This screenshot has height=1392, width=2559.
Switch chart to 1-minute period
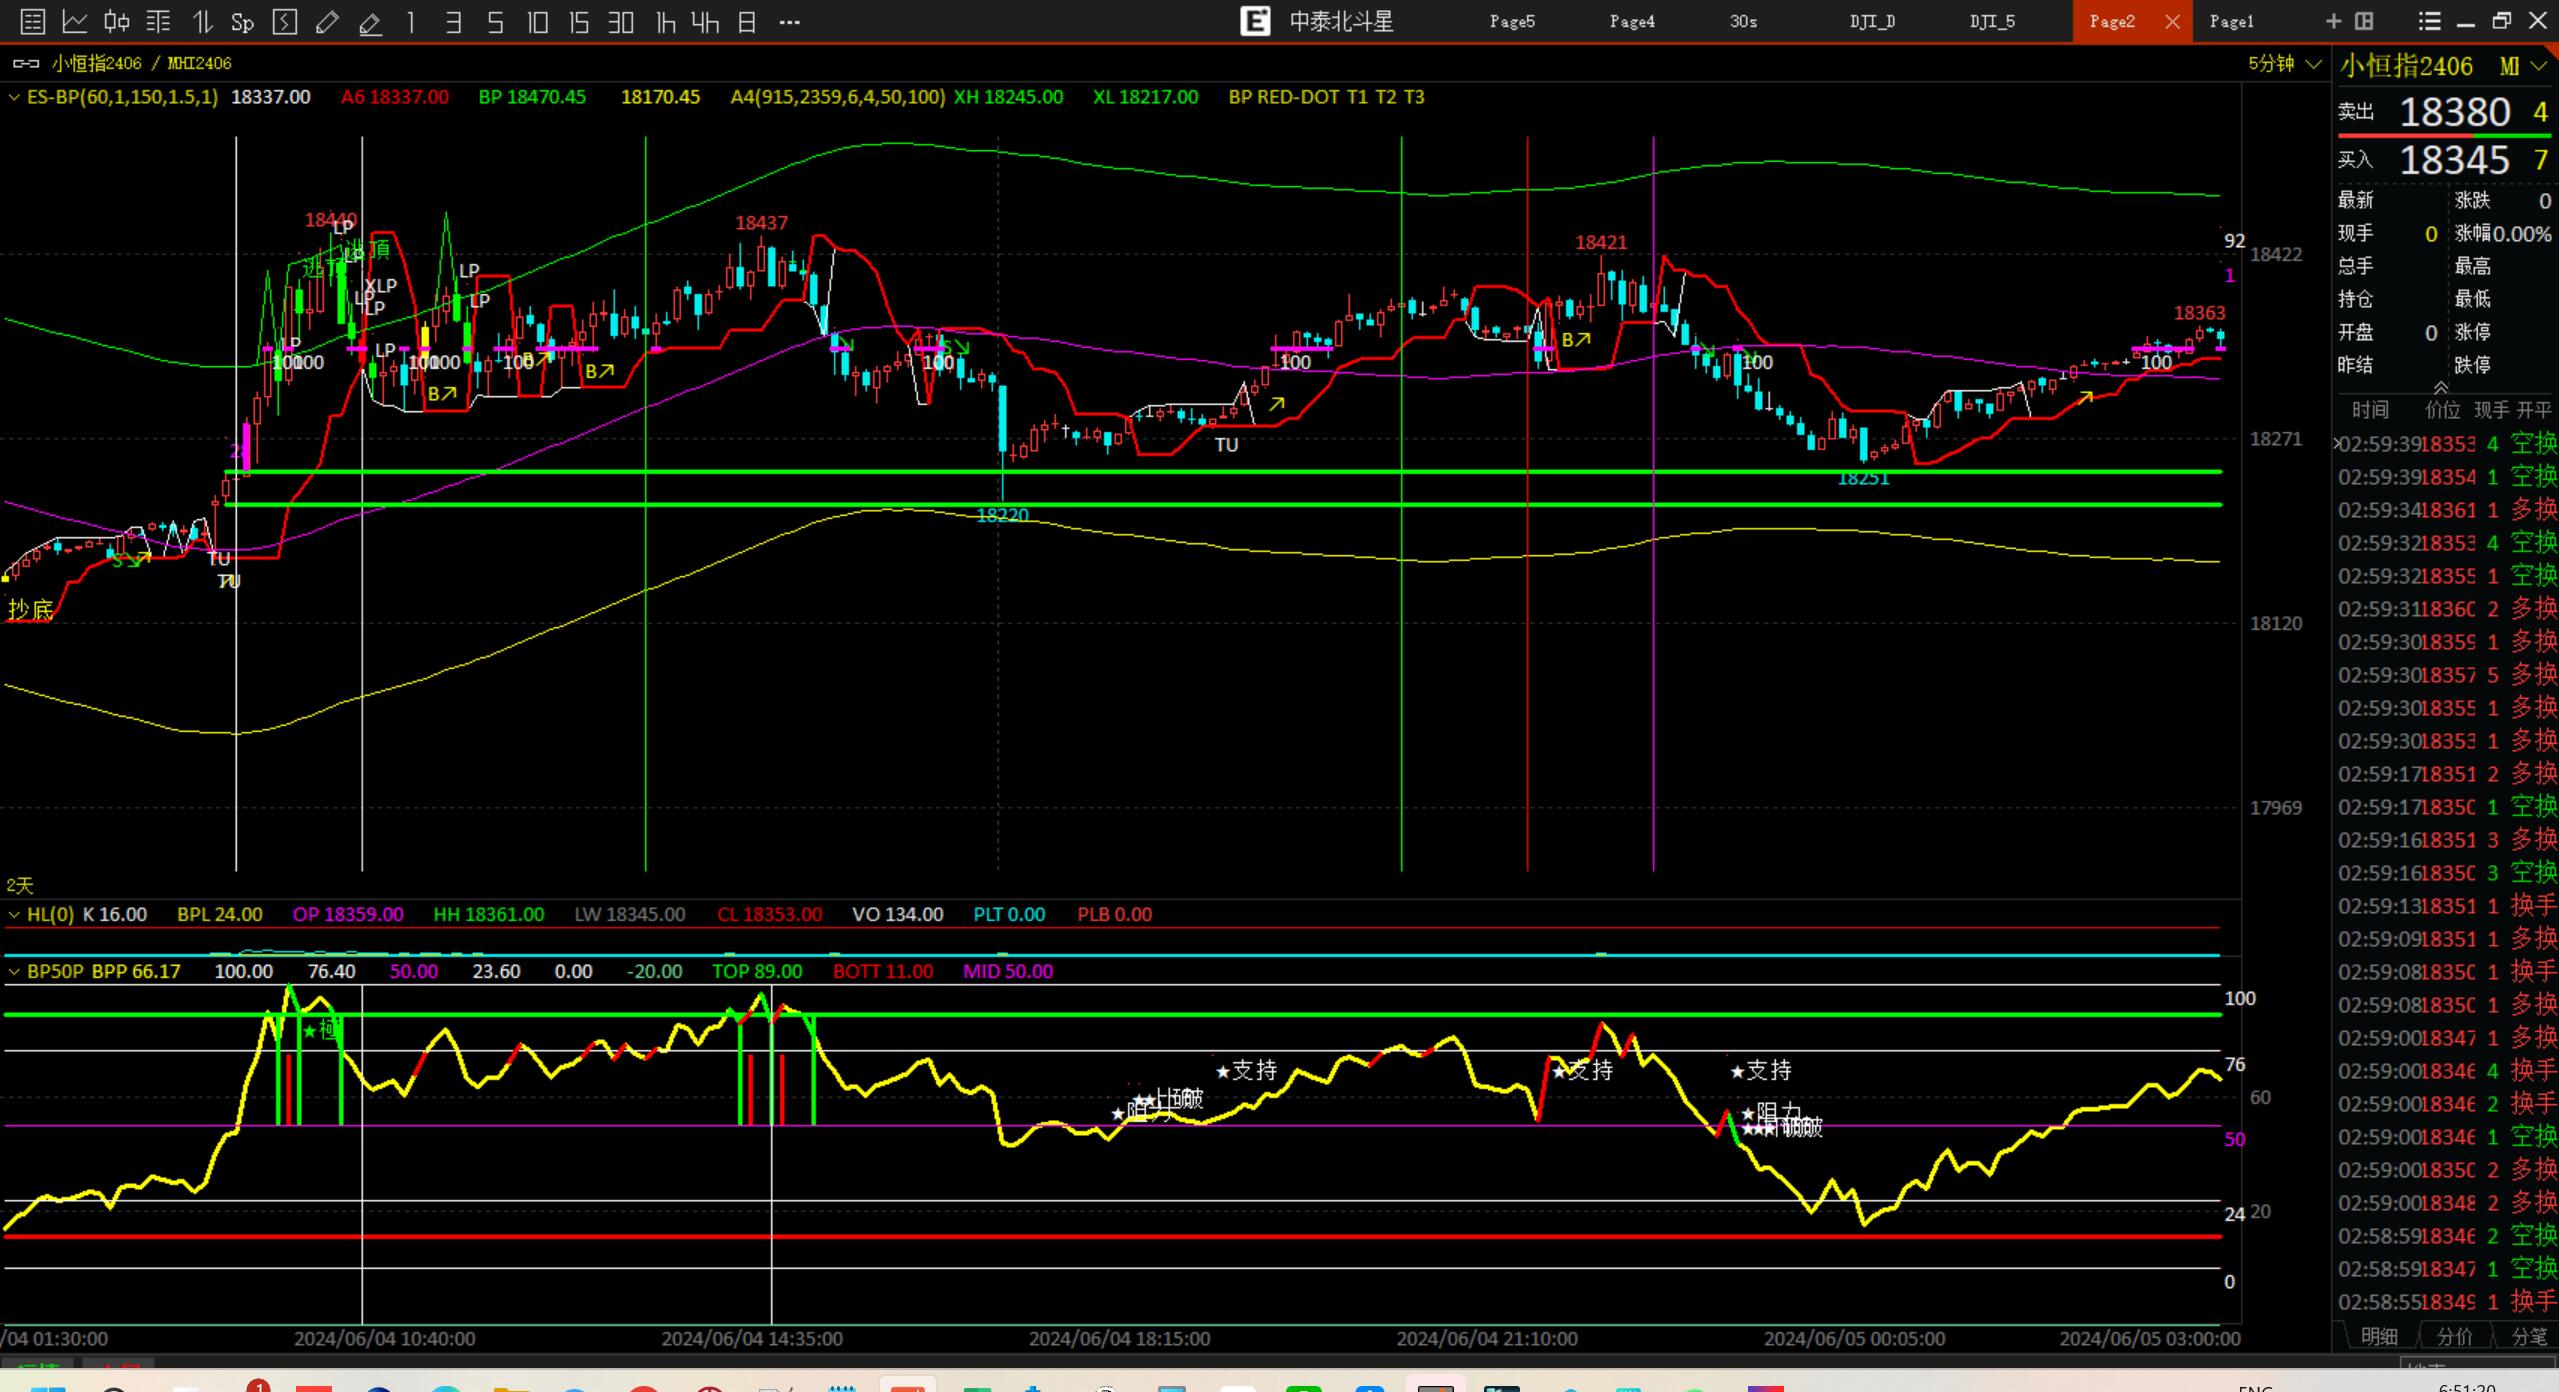pos(411,22)
